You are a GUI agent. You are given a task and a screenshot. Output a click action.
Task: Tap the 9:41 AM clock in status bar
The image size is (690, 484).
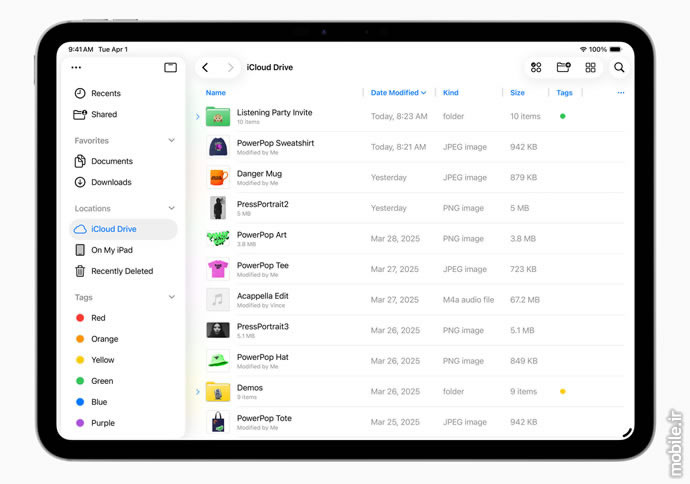coord(81,49)
